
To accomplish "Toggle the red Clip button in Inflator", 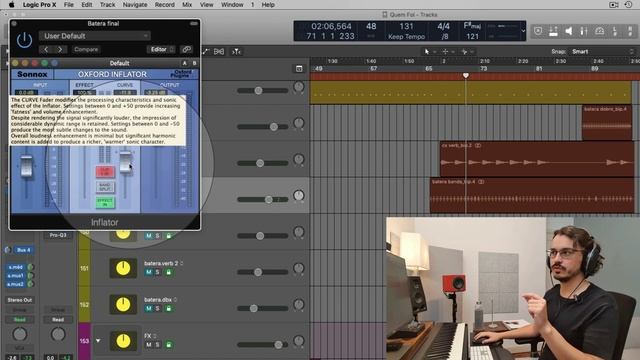I will tap(105, 171).
